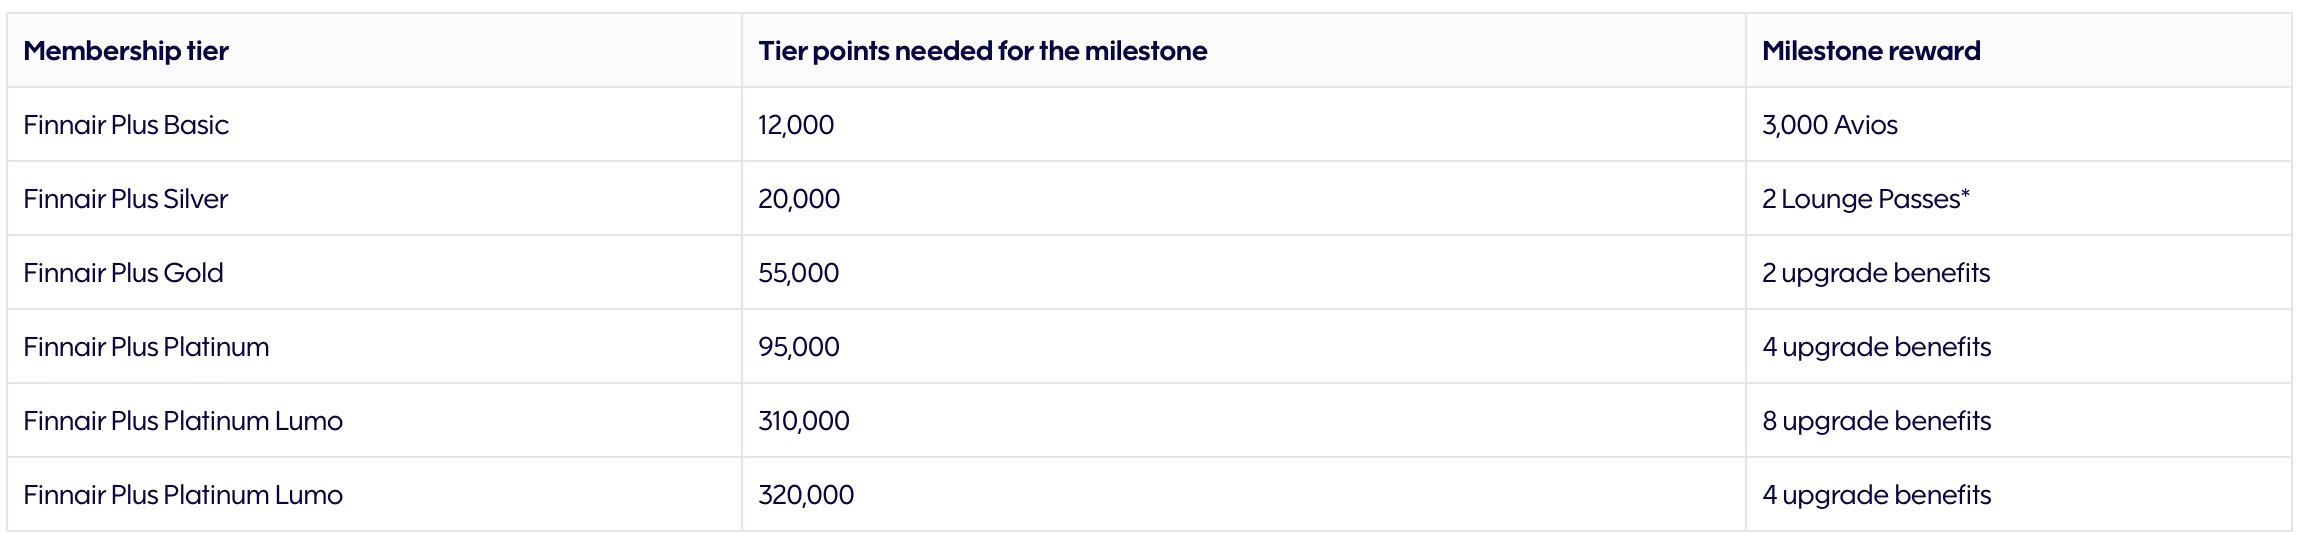The height and width of the screenshot is (538, 2298).
Task: Click the 12,000 tier points value
Action: coord(796,125)
